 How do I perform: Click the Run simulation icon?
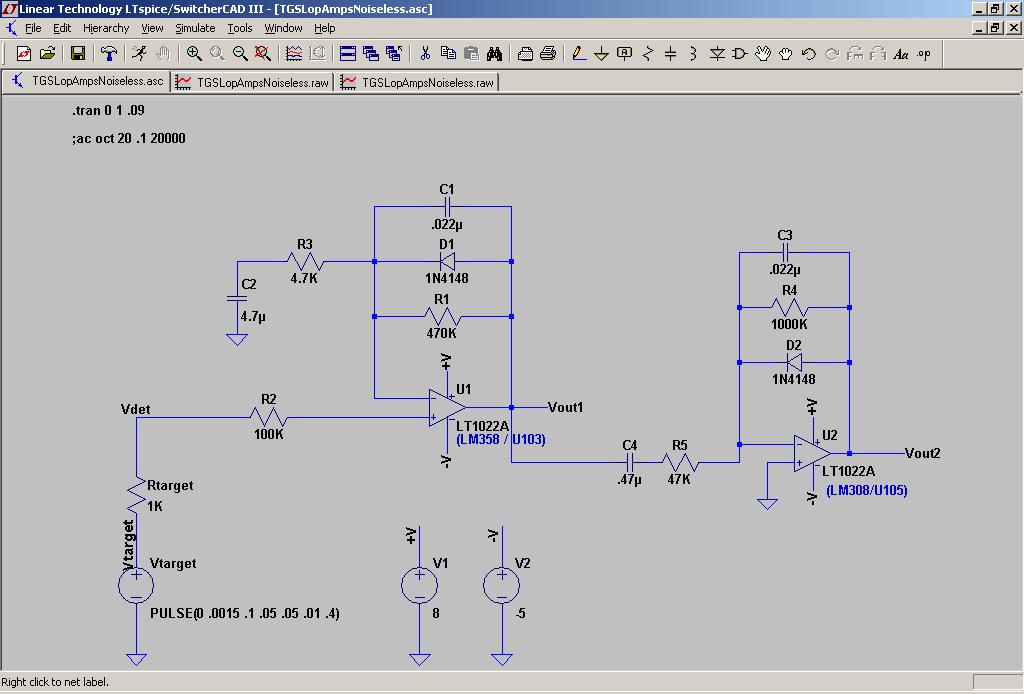[139, 54]
